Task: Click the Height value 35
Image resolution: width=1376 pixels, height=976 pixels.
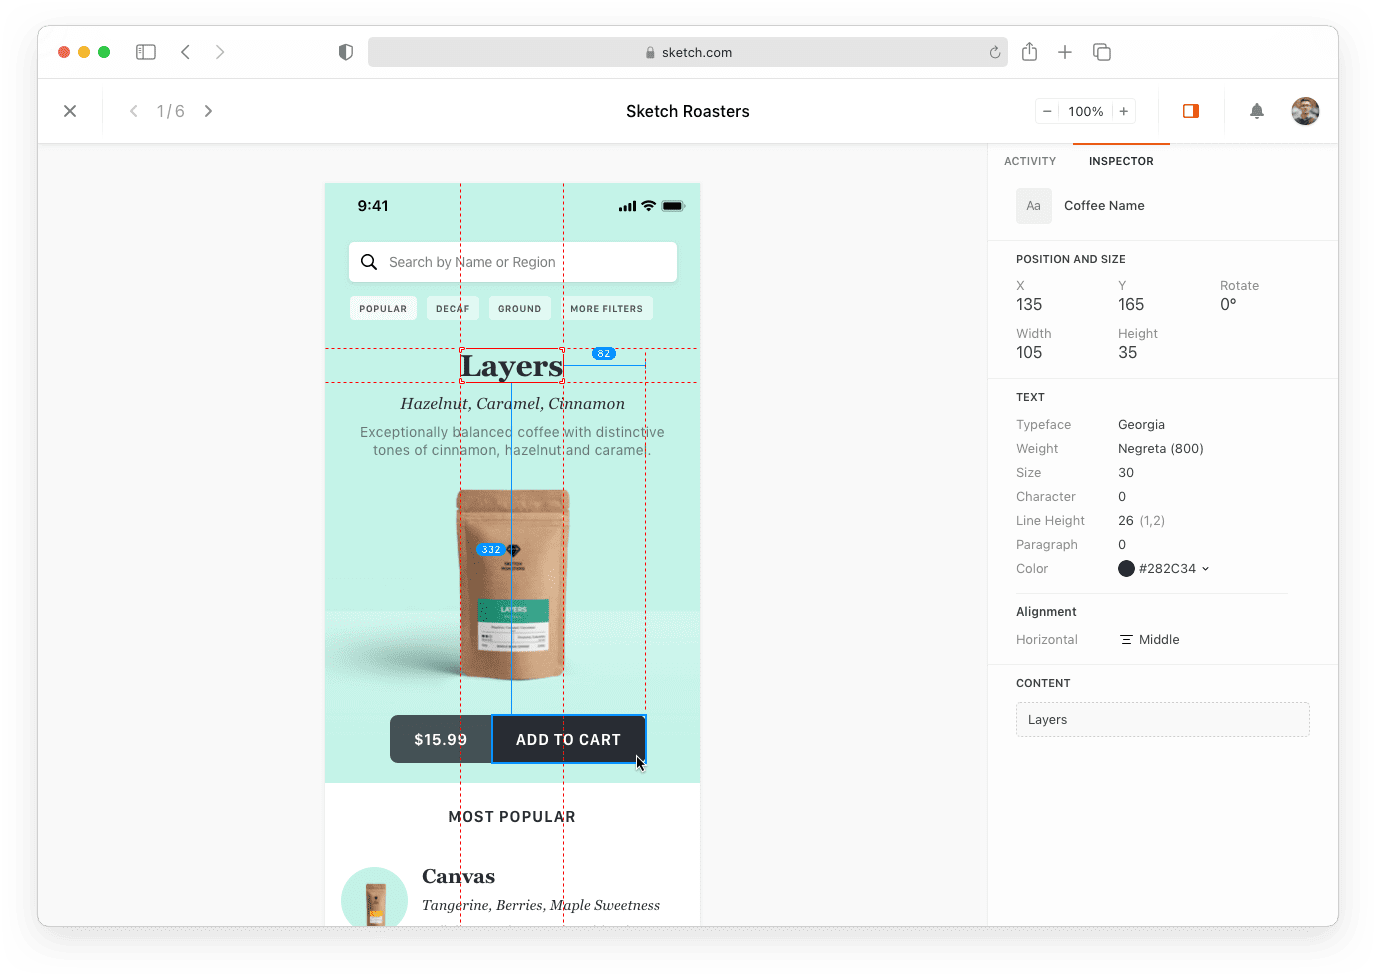Action: coord(1128,353)
